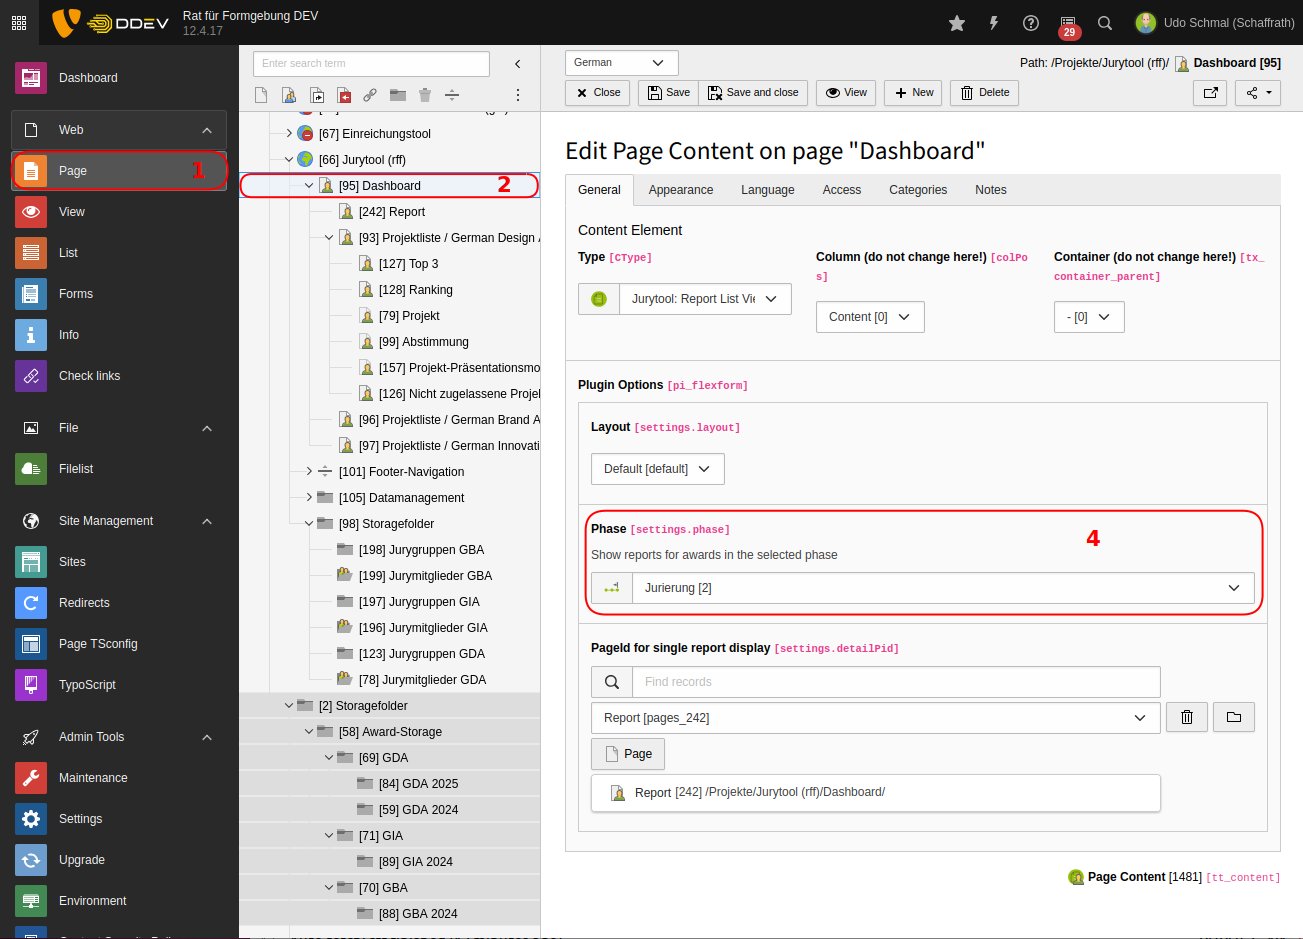Click the trash icon beside Report record
Screen dimensions: 1303x939
pyautogui.click(x=1187, y=717)
